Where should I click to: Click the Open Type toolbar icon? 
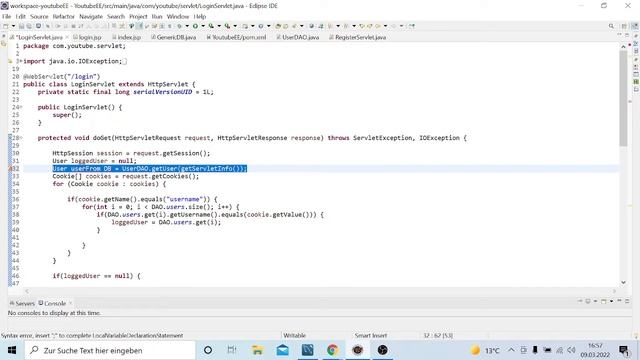[x=278, y=26]
